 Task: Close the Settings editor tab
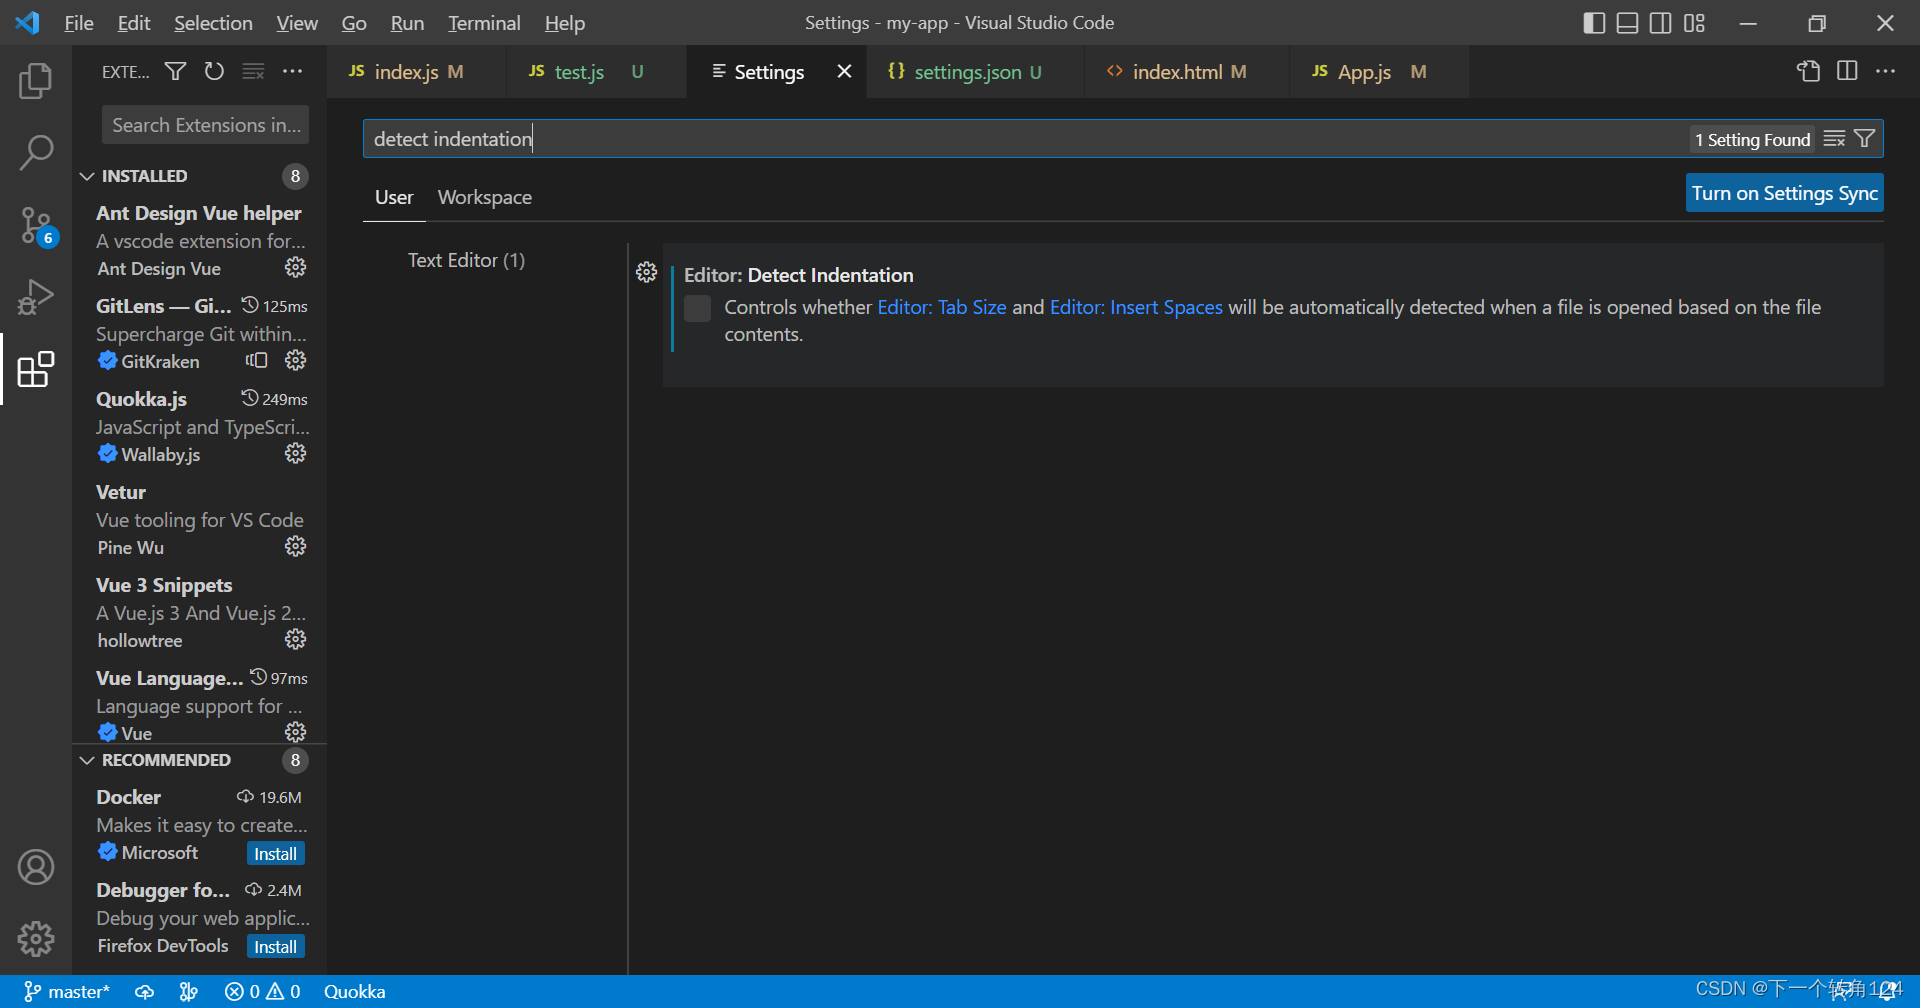(844, 71)
